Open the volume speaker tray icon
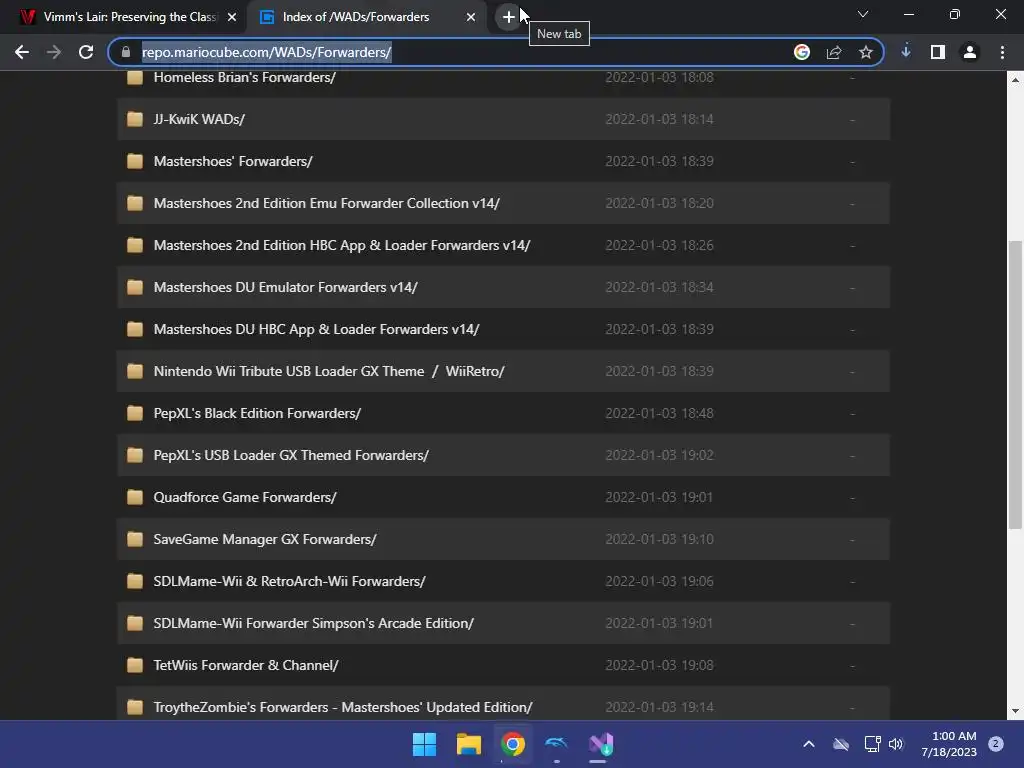Viewport: 1024px width, 768px height. (x=896, y=744)
